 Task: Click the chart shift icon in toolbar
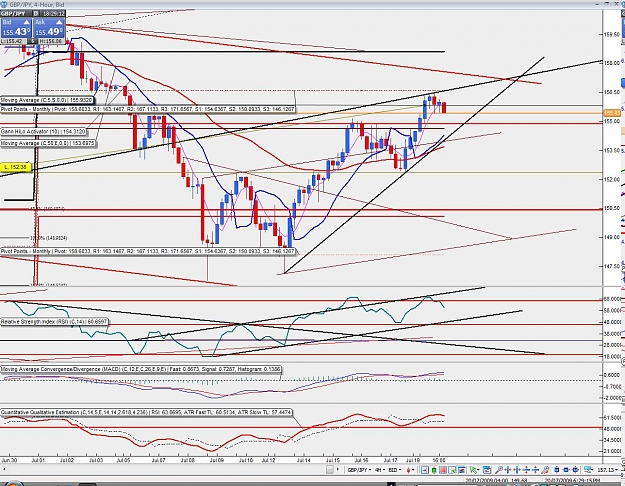(x=425, y=470)
